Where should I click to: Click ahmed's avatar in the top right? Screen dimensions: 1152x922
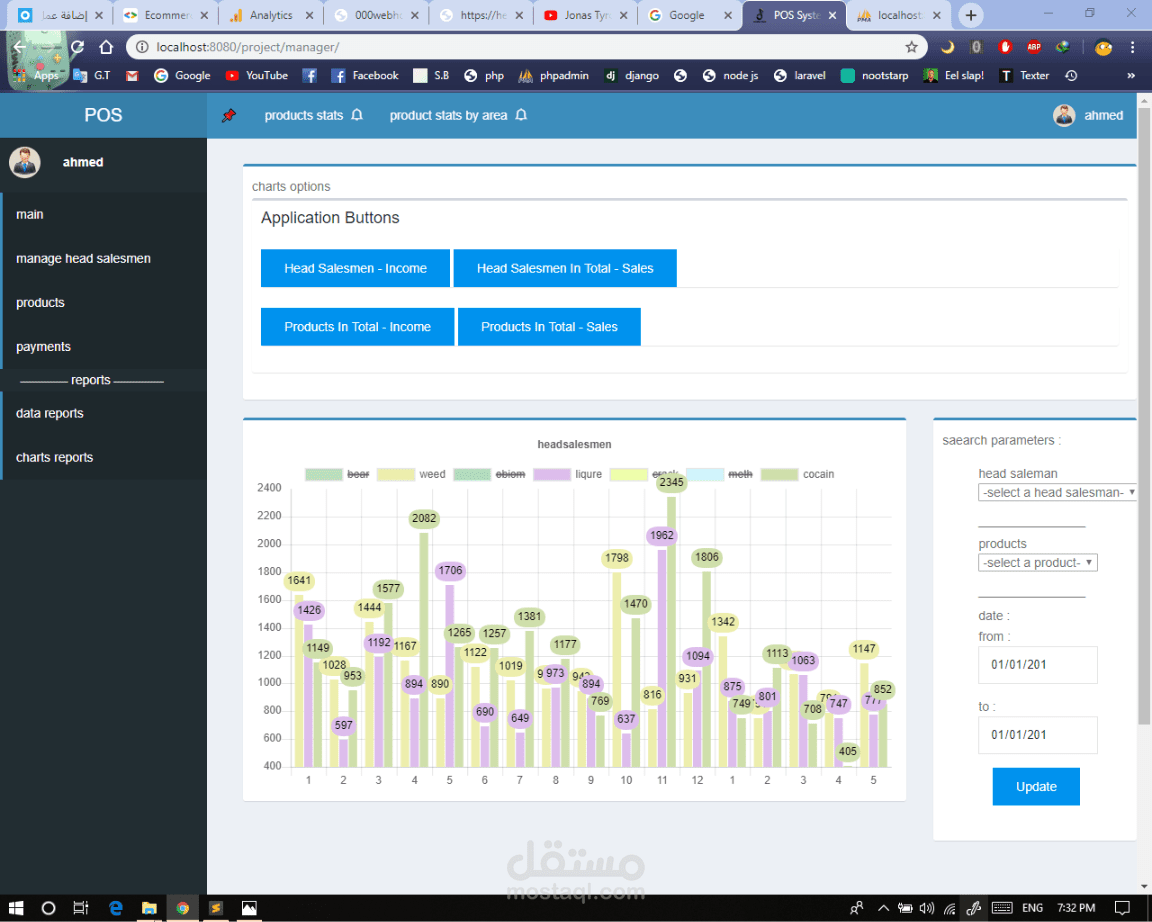(x=1064, y=114)
